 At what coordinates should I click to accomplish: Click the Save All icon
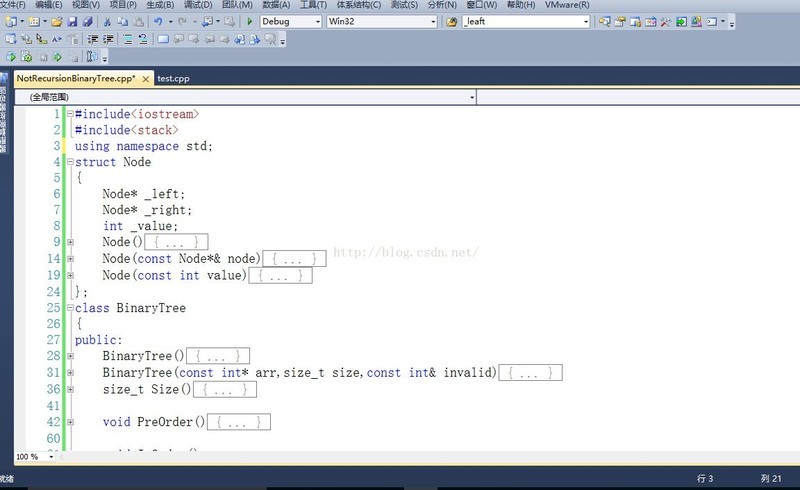pyautogui.click(x=88, y=21)
